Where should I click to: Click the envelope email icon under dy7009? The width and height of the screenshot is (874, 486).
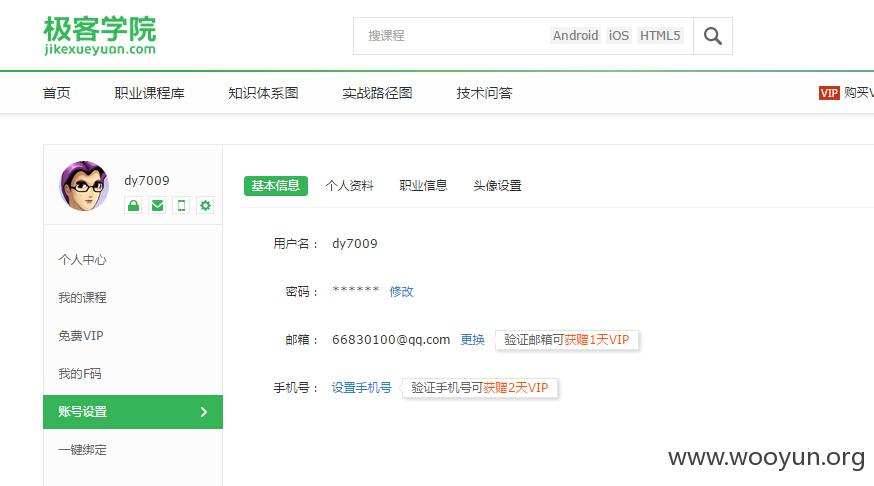tap(158, 206)
